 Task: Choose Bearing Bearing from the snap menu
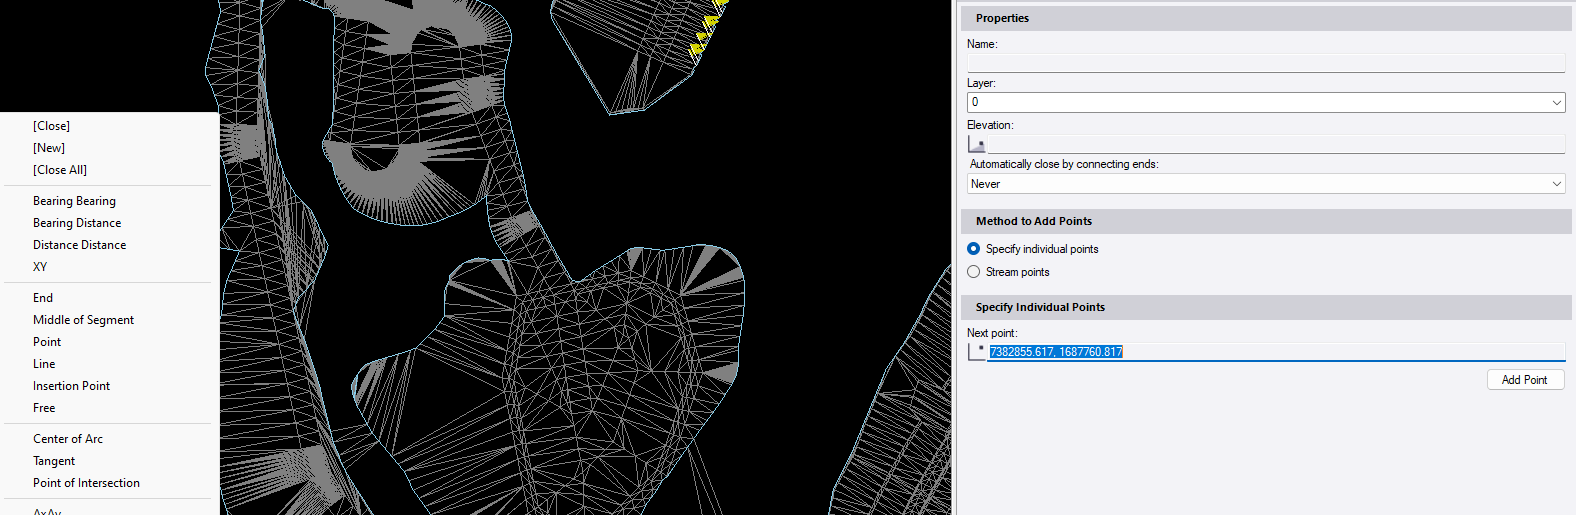coord(74,201)
